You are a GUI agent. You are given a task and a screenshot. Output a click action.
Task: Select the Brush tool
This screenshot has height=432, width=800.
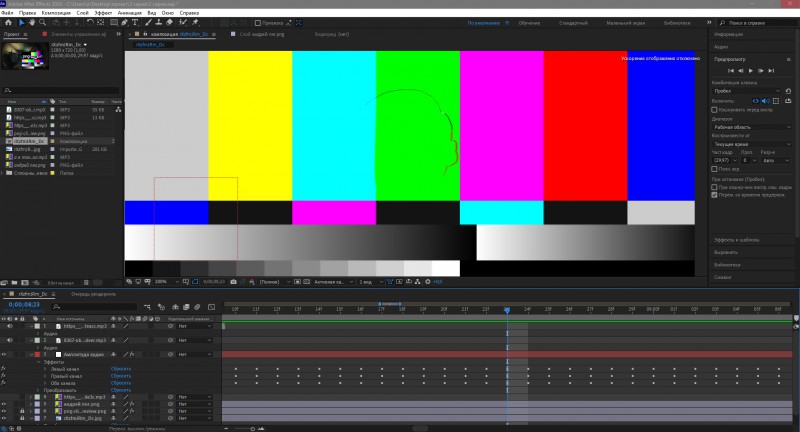pyautogui.click(x=148, y=22)
